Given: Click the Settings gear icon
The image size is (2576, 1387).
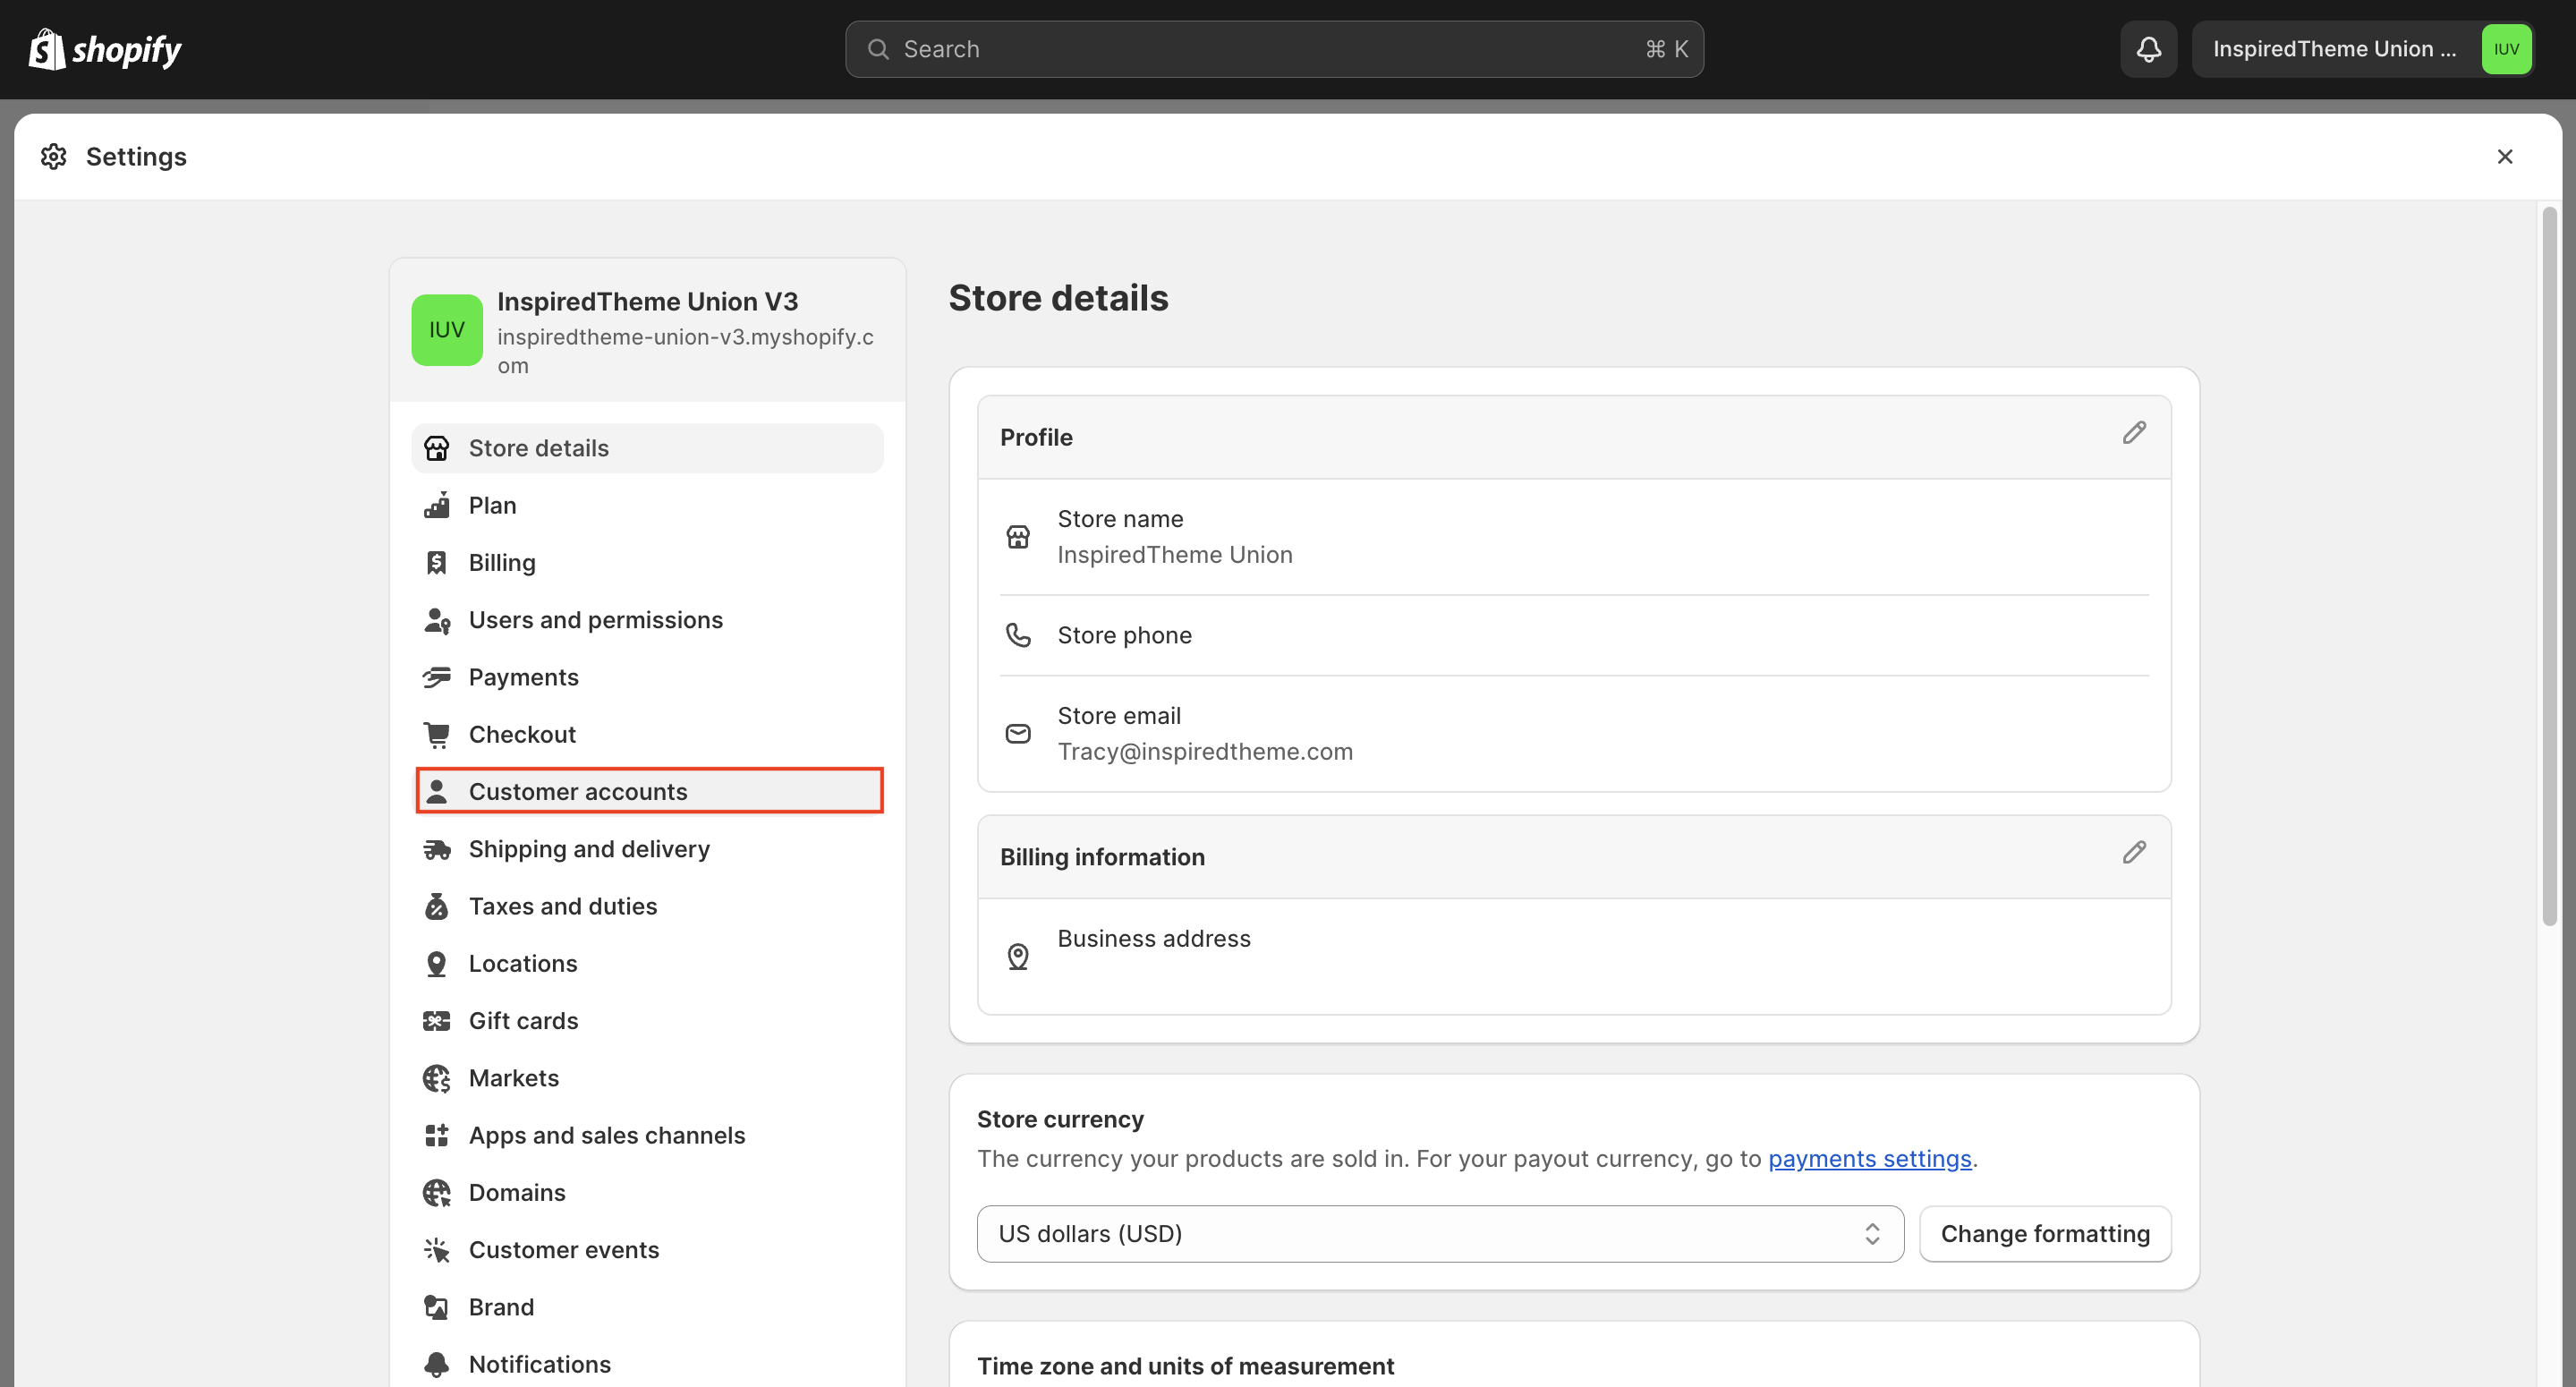Looking at the screenshot, I should [54, 157].
